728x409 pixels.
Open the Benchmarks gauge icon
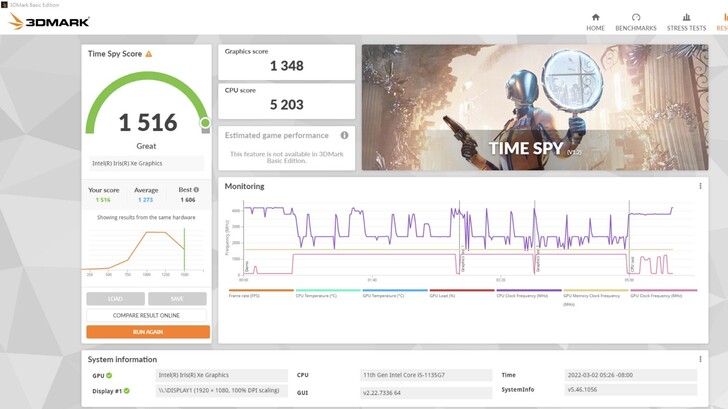(x=636, y=17)
